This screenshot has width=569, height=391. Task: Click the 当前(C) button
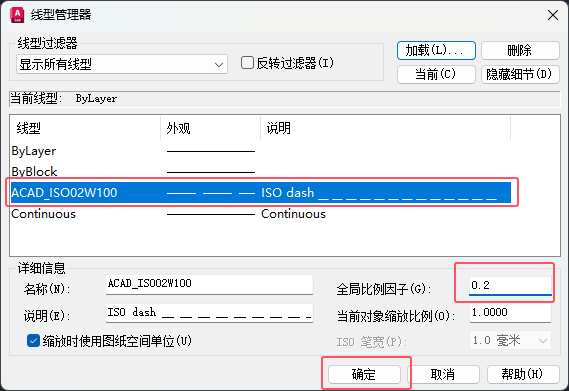(436, 74)
